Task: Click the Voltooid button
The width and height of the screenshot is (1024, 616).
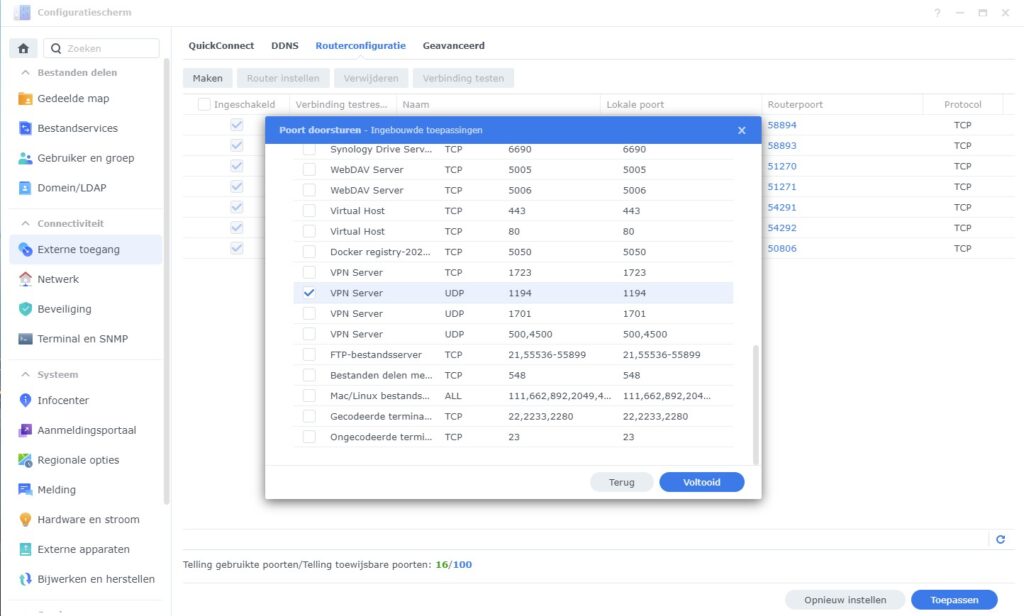Action: point(702,482)
